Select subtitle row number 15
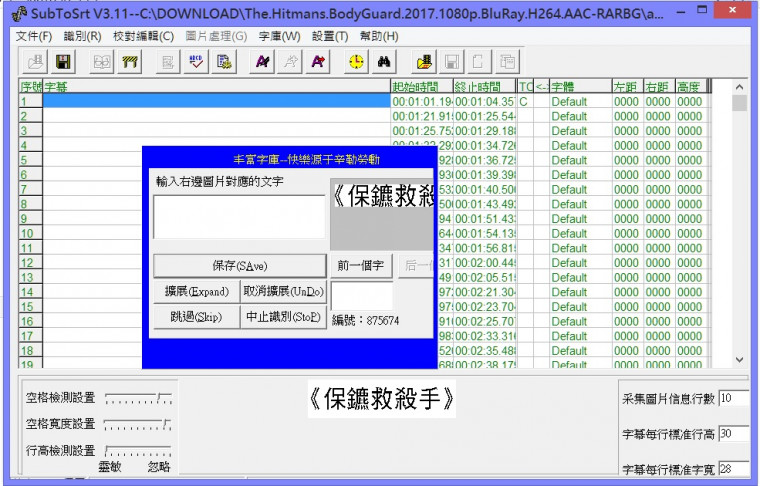760x486 pixels. [31, 307]
